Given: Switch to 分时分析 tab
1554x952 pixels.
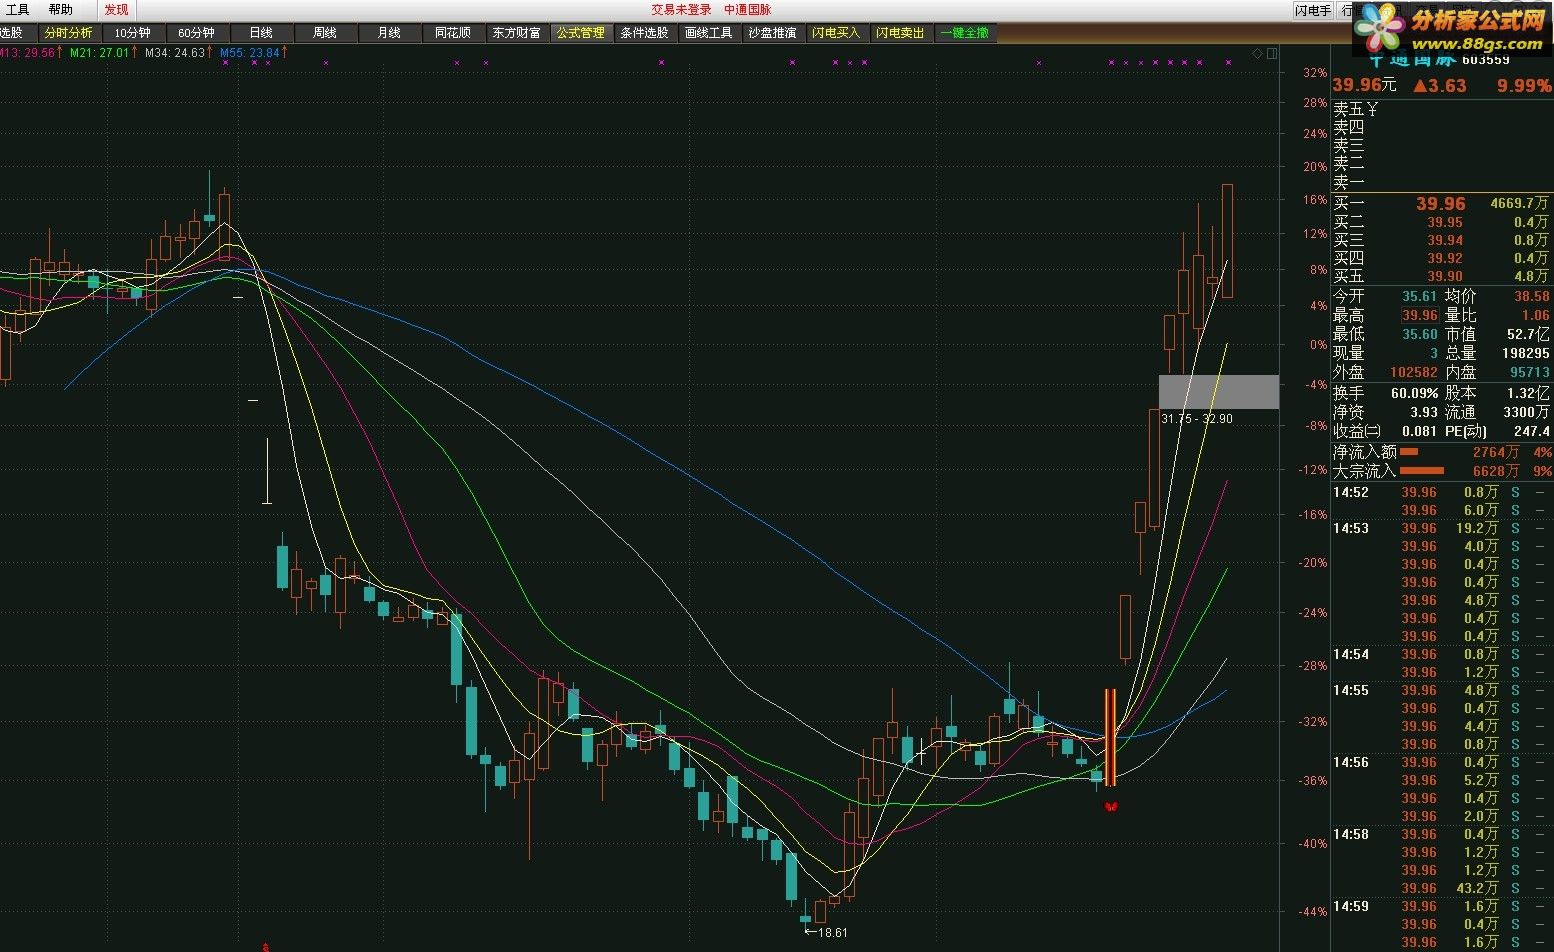Looking at the screenshot, I should pos(68,33).
